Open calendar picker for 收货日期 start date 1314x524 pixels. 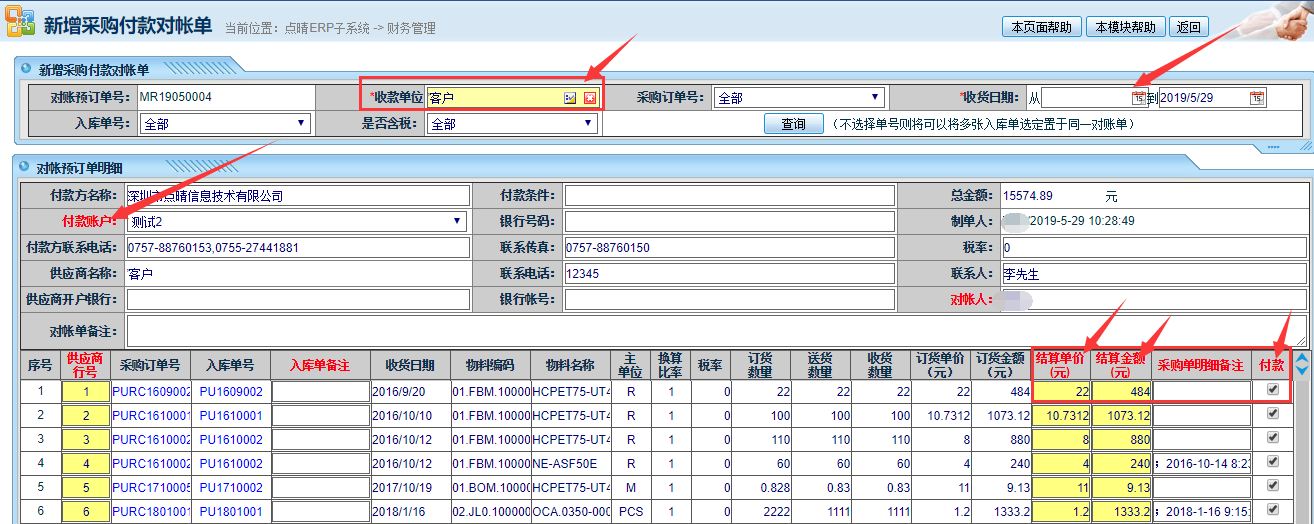tap(1138, 98)
